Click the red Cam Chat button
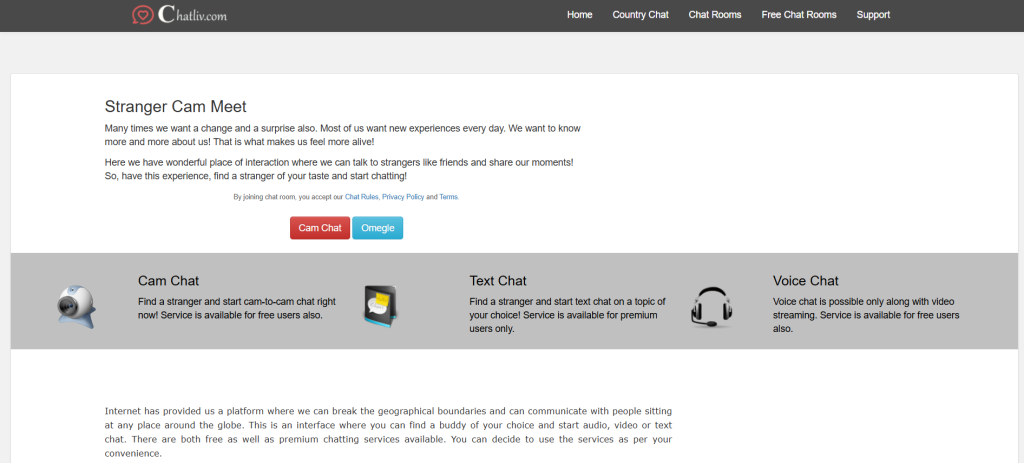The image size is (1024, 463). [320, 228]
